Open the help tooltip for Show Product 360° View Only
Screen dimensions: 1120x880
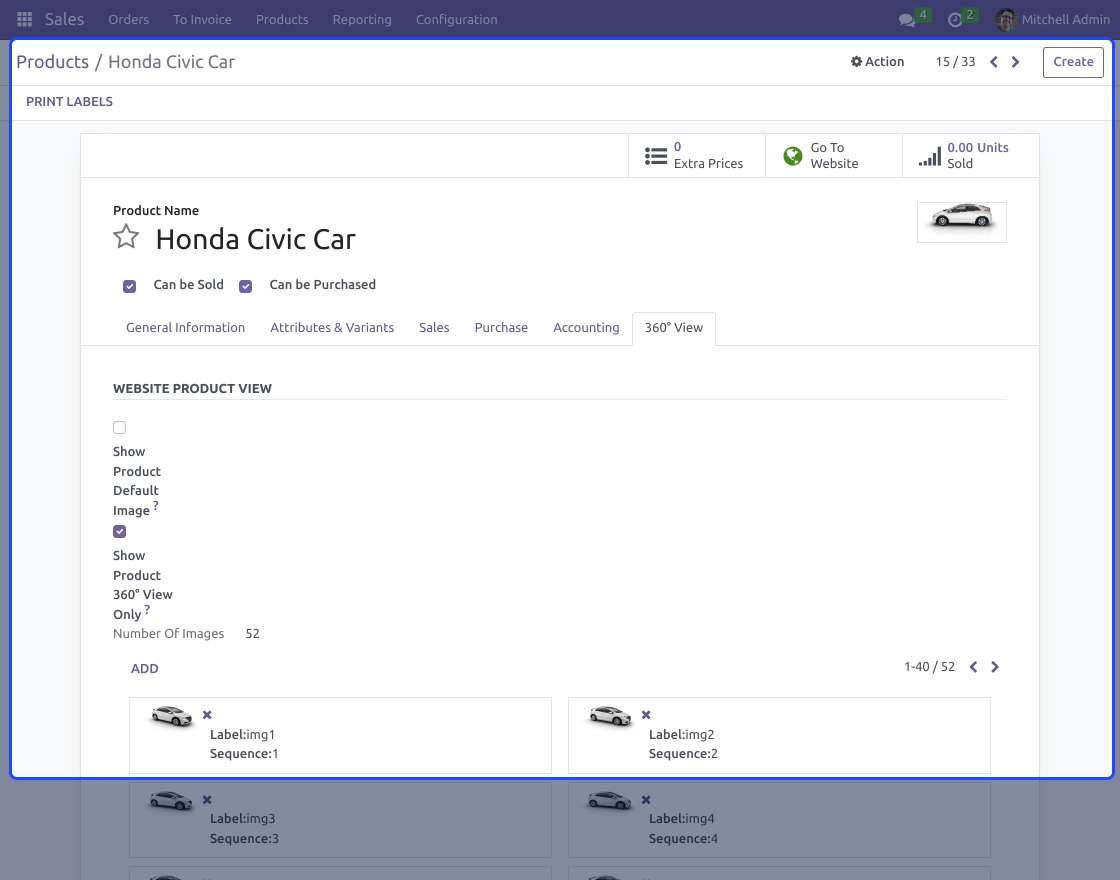click(147, 609)
